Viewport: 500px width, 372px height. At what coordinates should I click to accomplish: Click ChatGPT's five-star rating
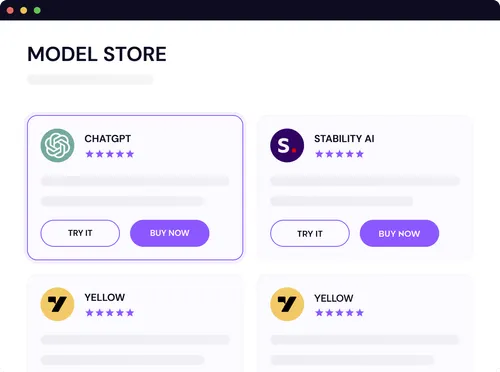[x=110, y=154]
